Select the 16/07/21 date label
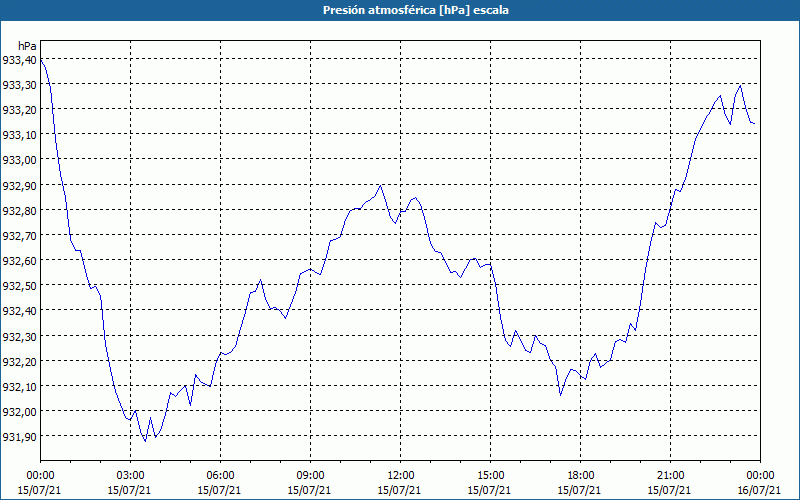Image resolution: width=800 pixels, height=500 pixels. pos(759,490)
